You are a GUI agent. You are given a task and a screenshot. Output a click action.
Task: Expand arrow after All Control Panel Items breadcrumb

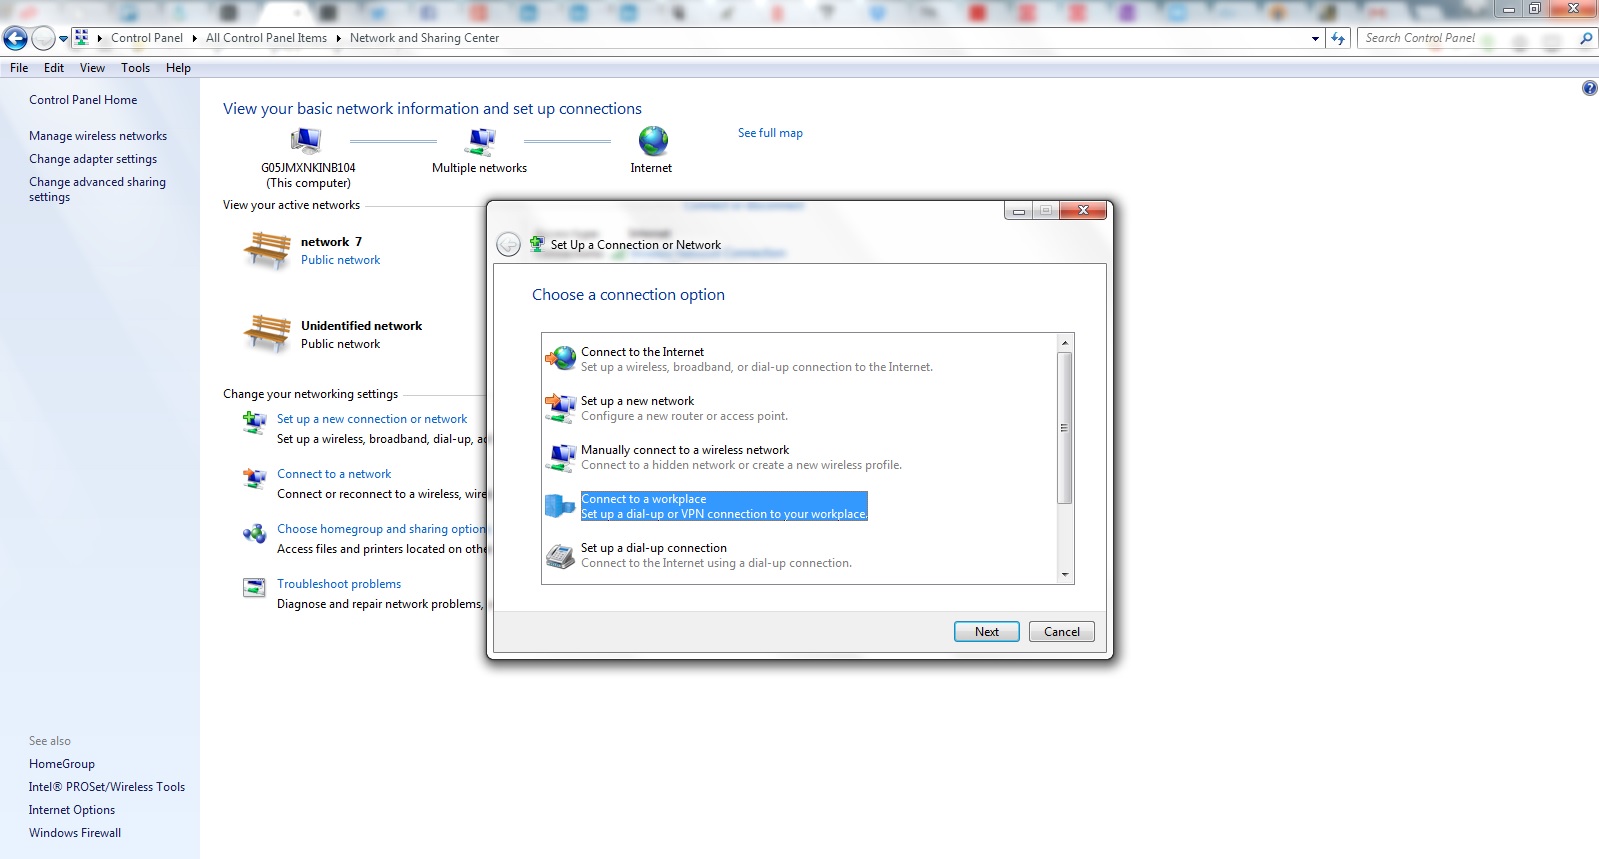[x=338, y=38]
